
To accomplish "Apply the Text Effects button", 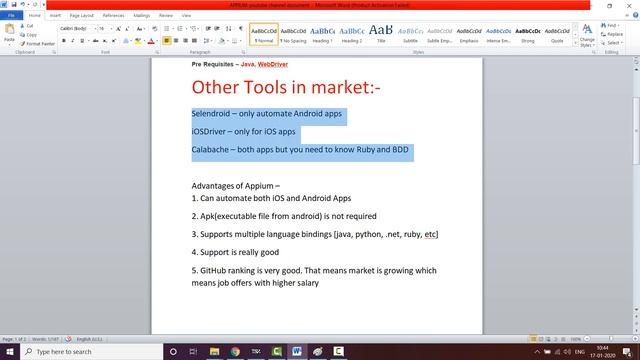I will (126, 41).
